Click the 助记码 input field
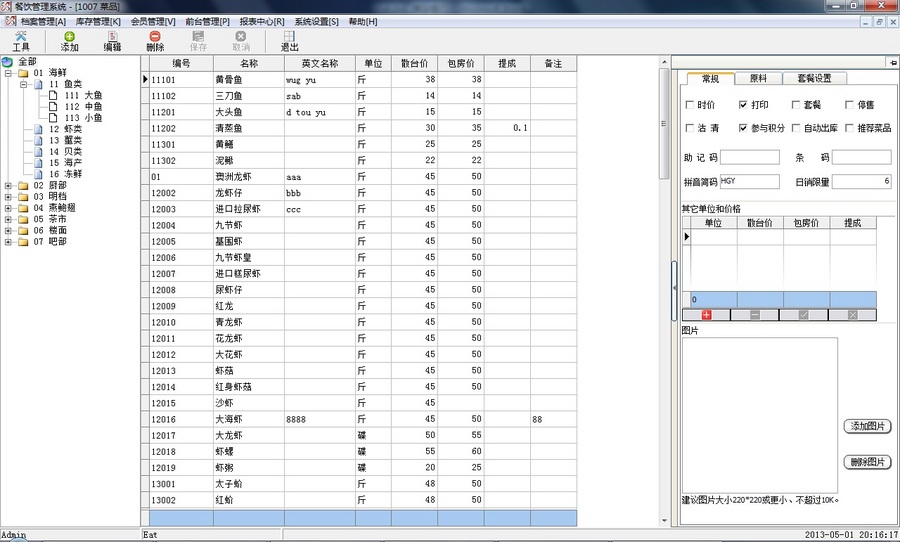Image resolution: width=900 pixels, height=542 pixels. pos(750,157)
